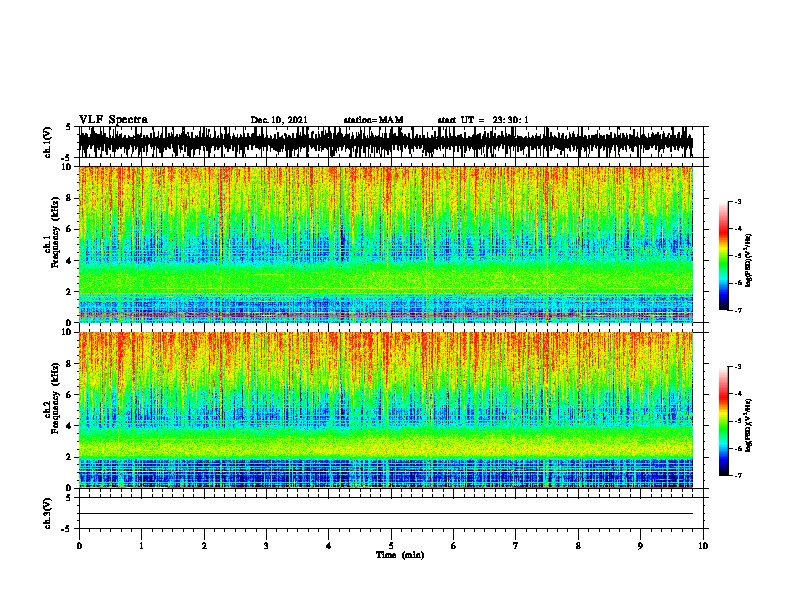Click the "4" kHz tick of the ch.2 spectrogram
The width and height of the screenshot is (792, 612).
click(x=70, y=426)
